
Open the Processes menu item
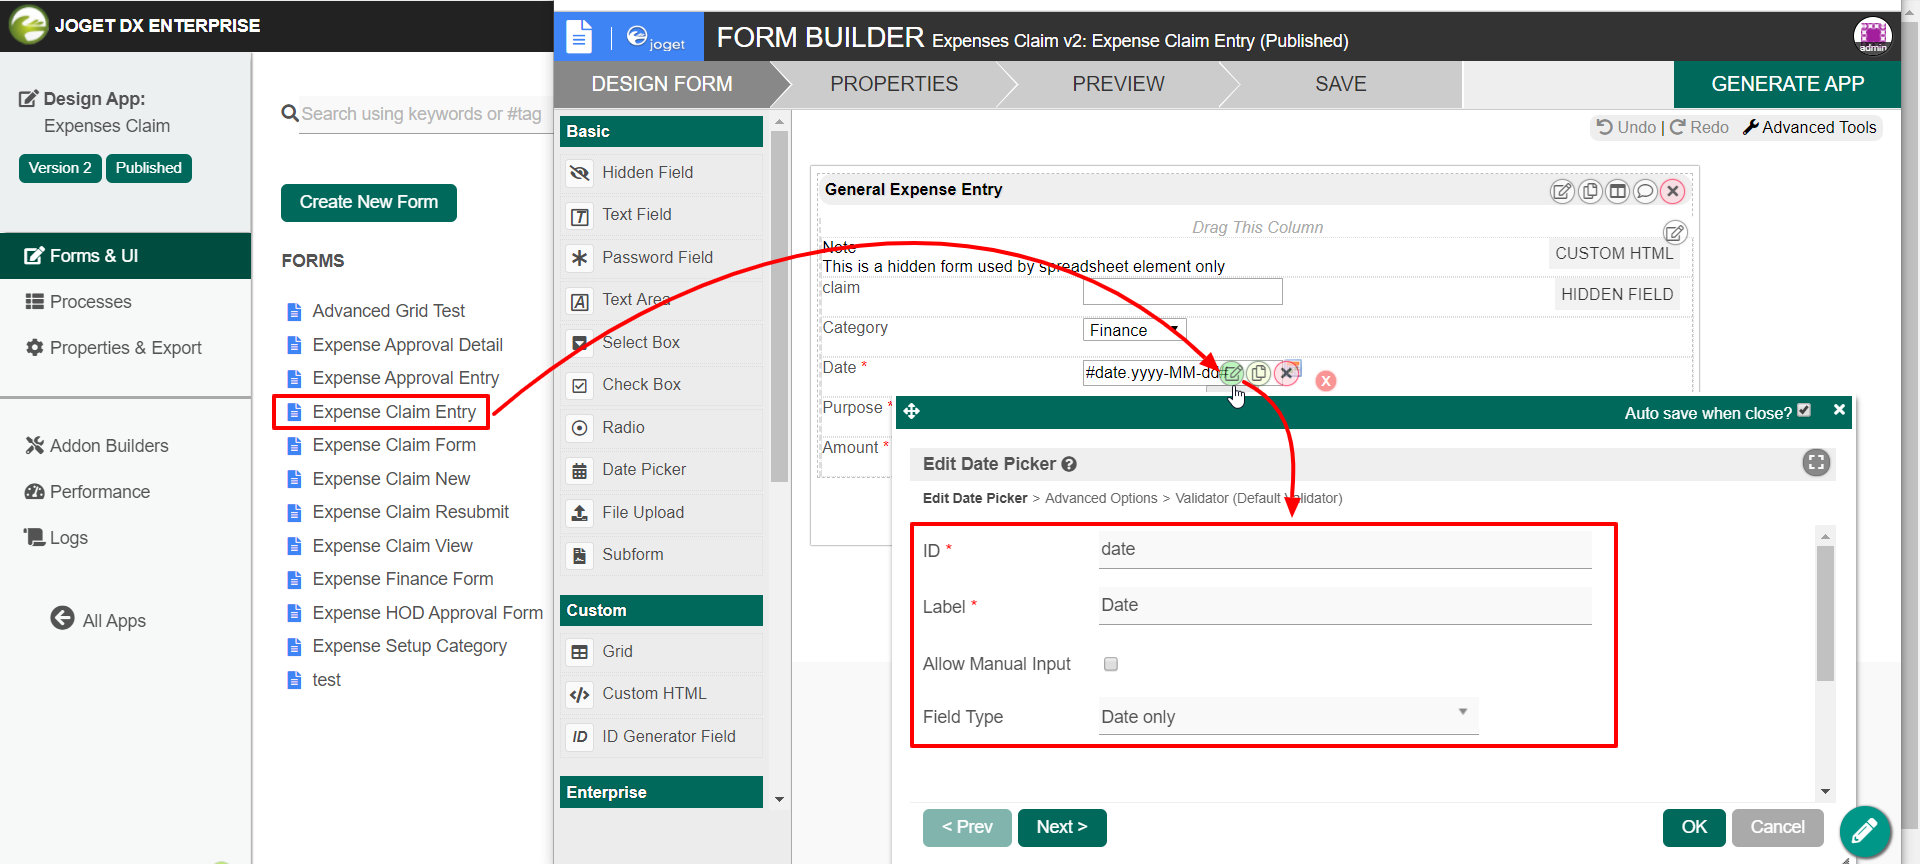90,302
